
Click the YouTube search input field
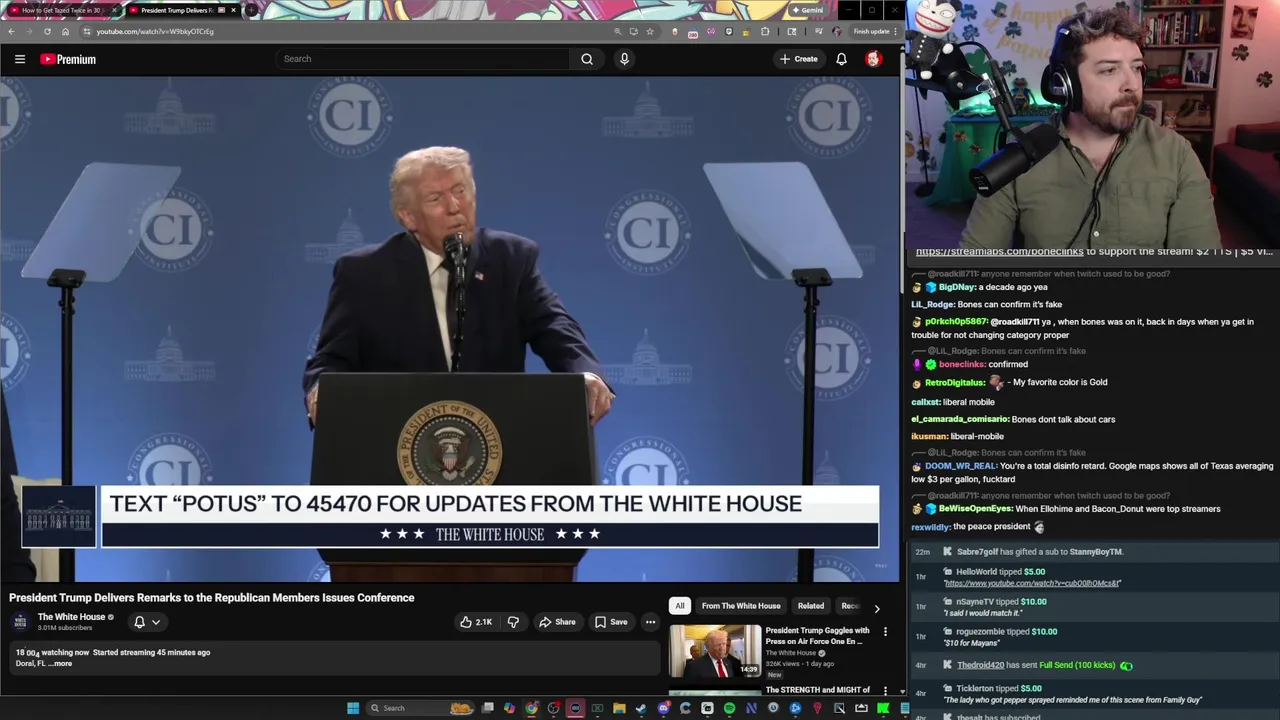coord(425,59)
